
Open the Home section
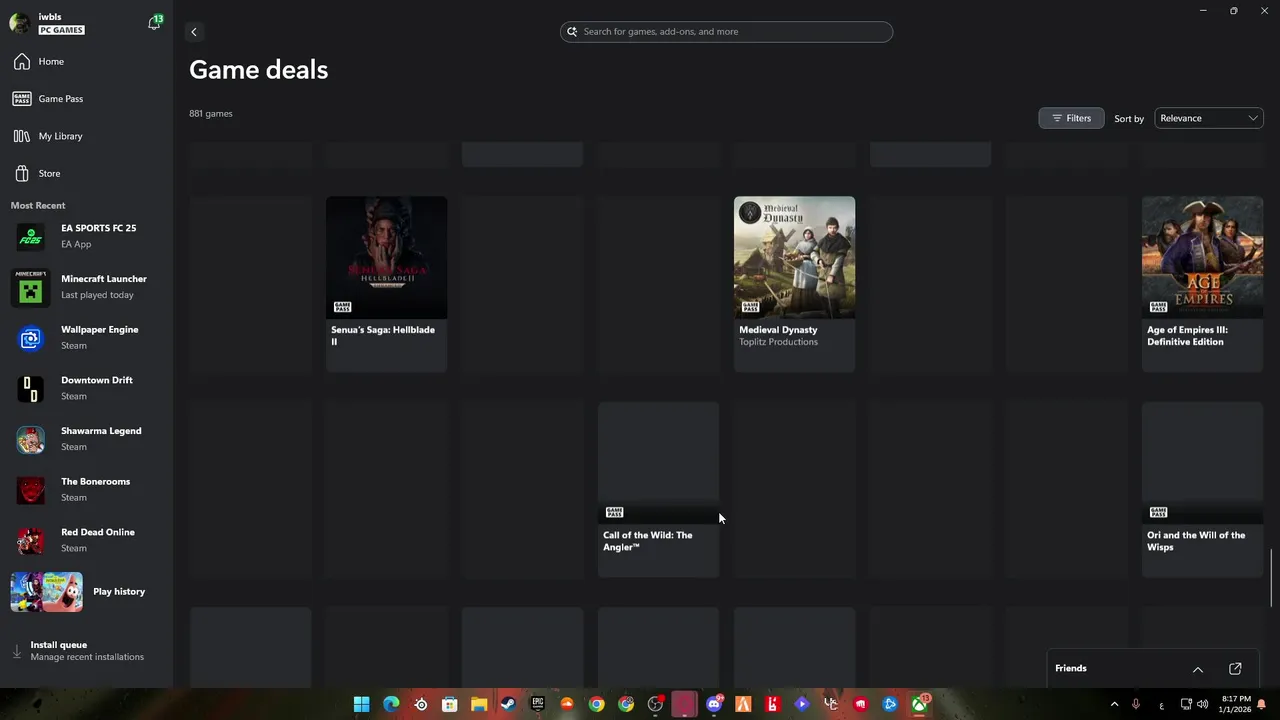tap(86, 62)
